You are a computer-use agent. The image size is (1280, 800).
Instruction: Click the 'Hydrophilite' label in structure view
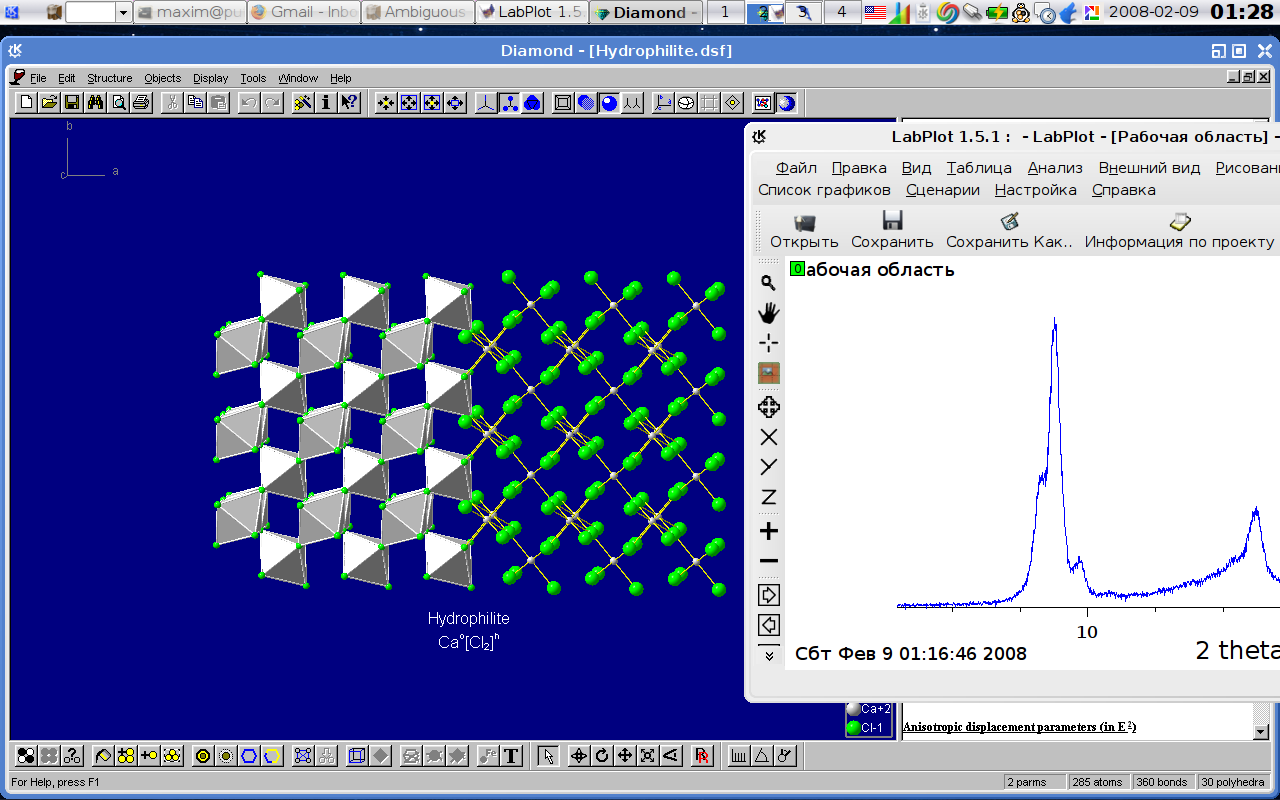tap(468, 618)
